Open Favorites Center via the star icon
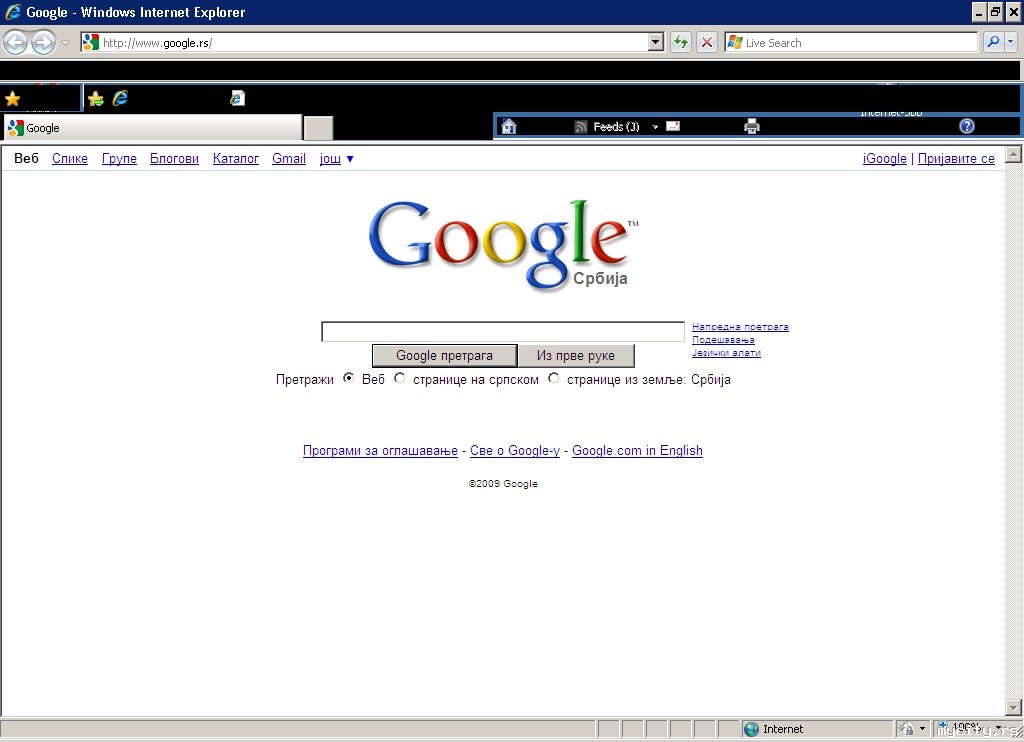The image size is (1024, 742). coord(12,99)
